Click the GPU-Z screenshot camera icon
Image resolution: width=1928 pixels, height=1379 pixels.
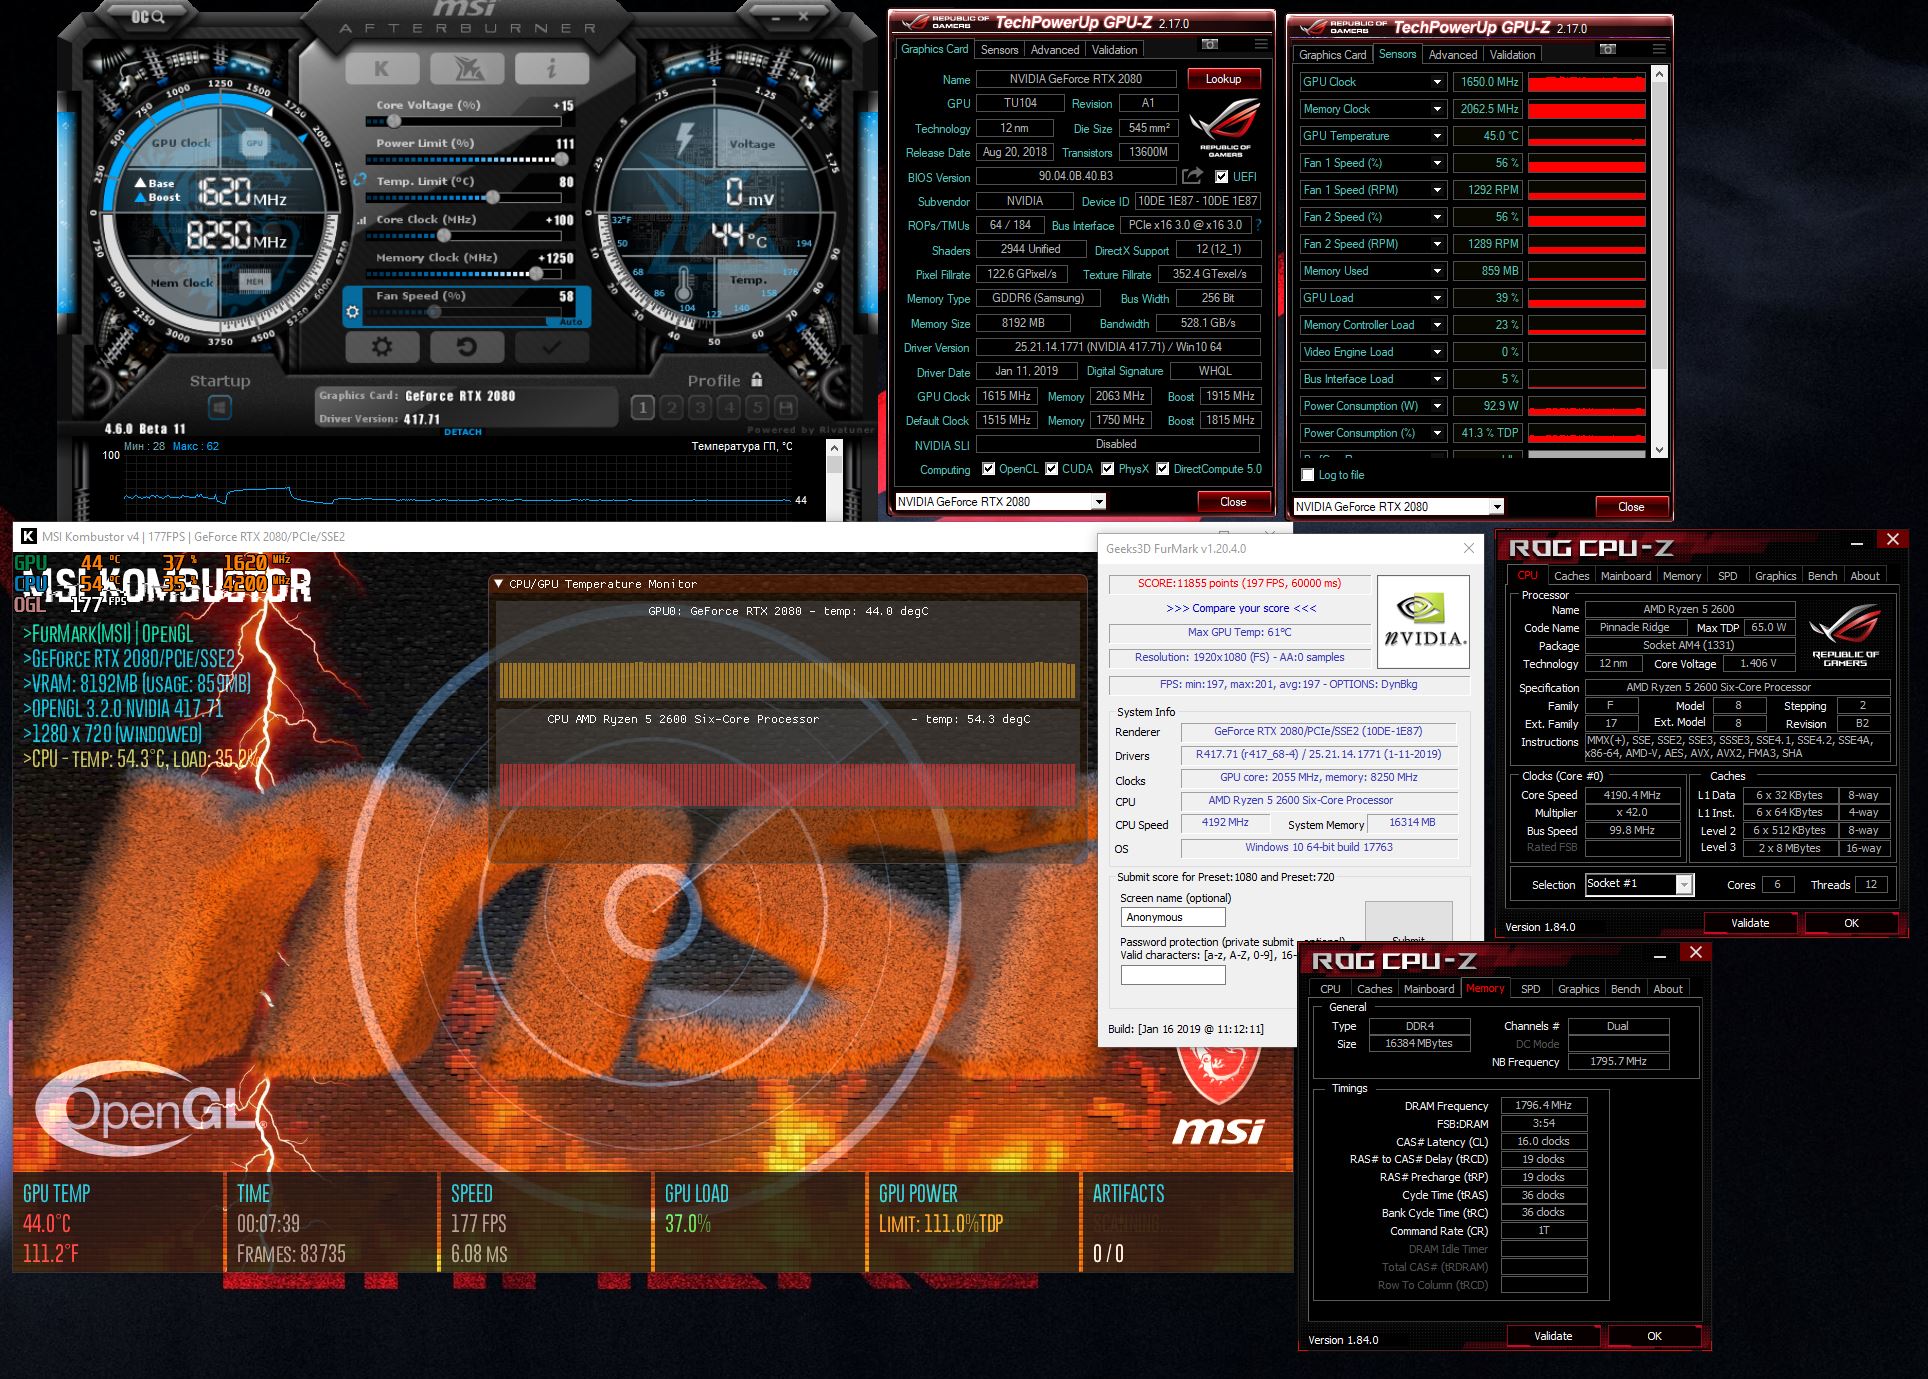click(x=1210, y=44)
